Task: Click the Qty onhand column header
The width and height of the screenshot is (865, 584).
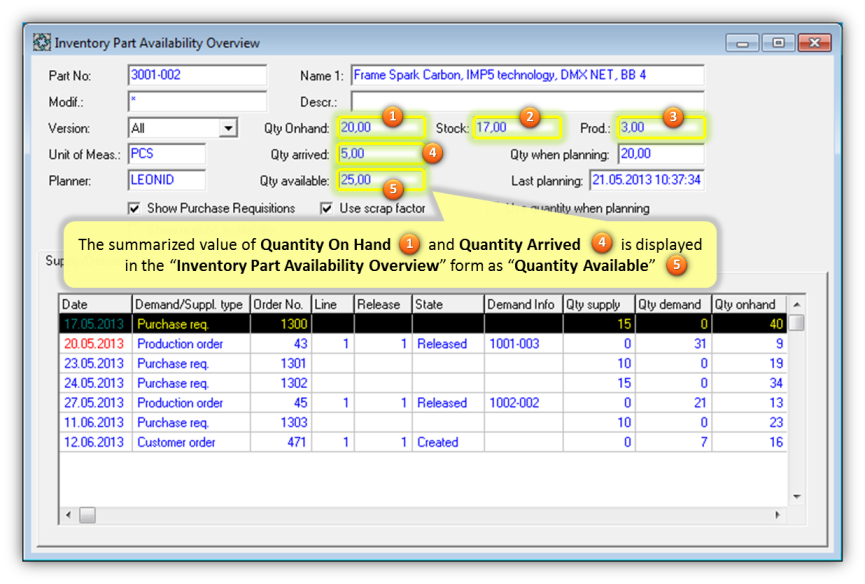Action: click(x=749, y=304)
